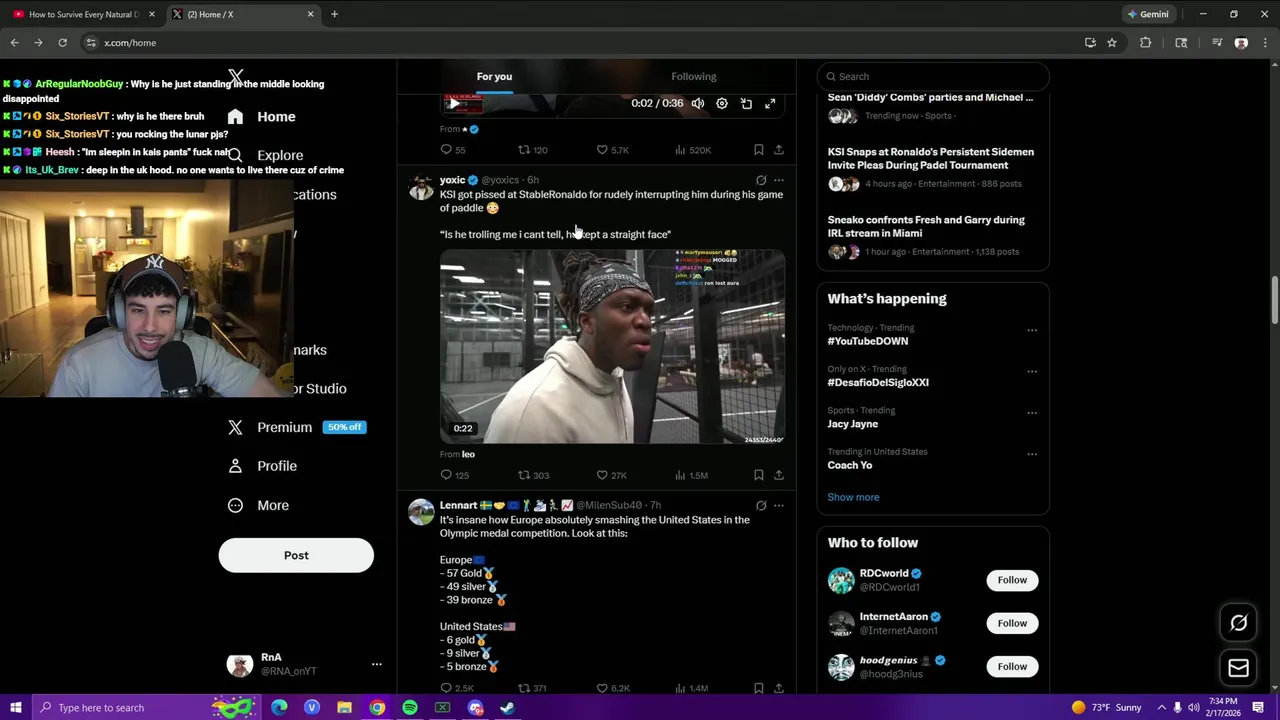Toggle picture-in-picture on the top video
Viewport: 1280px width, 720px height.
click(746, 103)
